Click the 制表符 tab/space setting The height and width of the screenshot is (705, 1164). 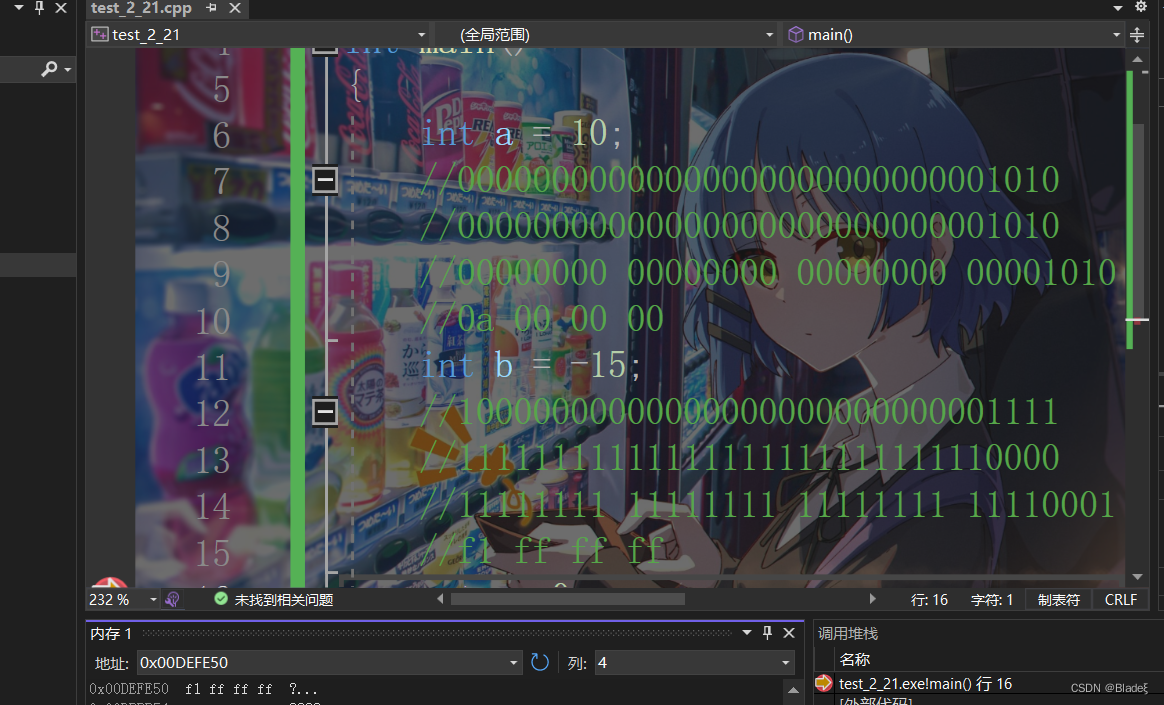pos(1059,600)
